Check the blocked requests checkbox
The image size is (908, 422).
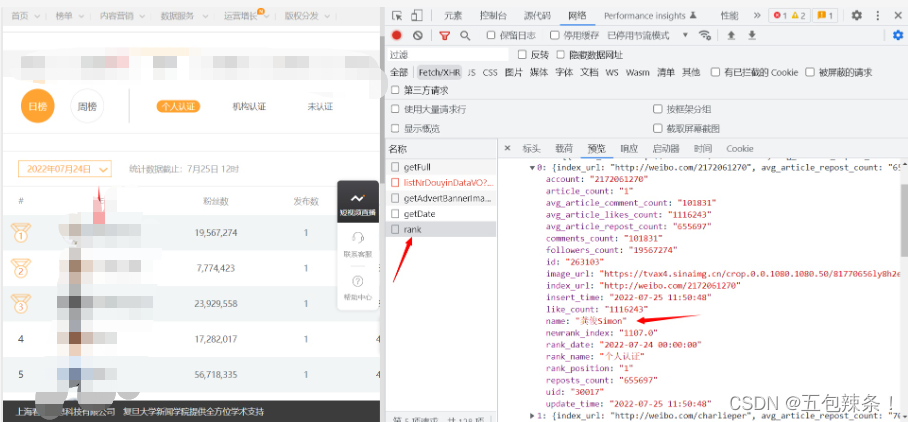810,72
